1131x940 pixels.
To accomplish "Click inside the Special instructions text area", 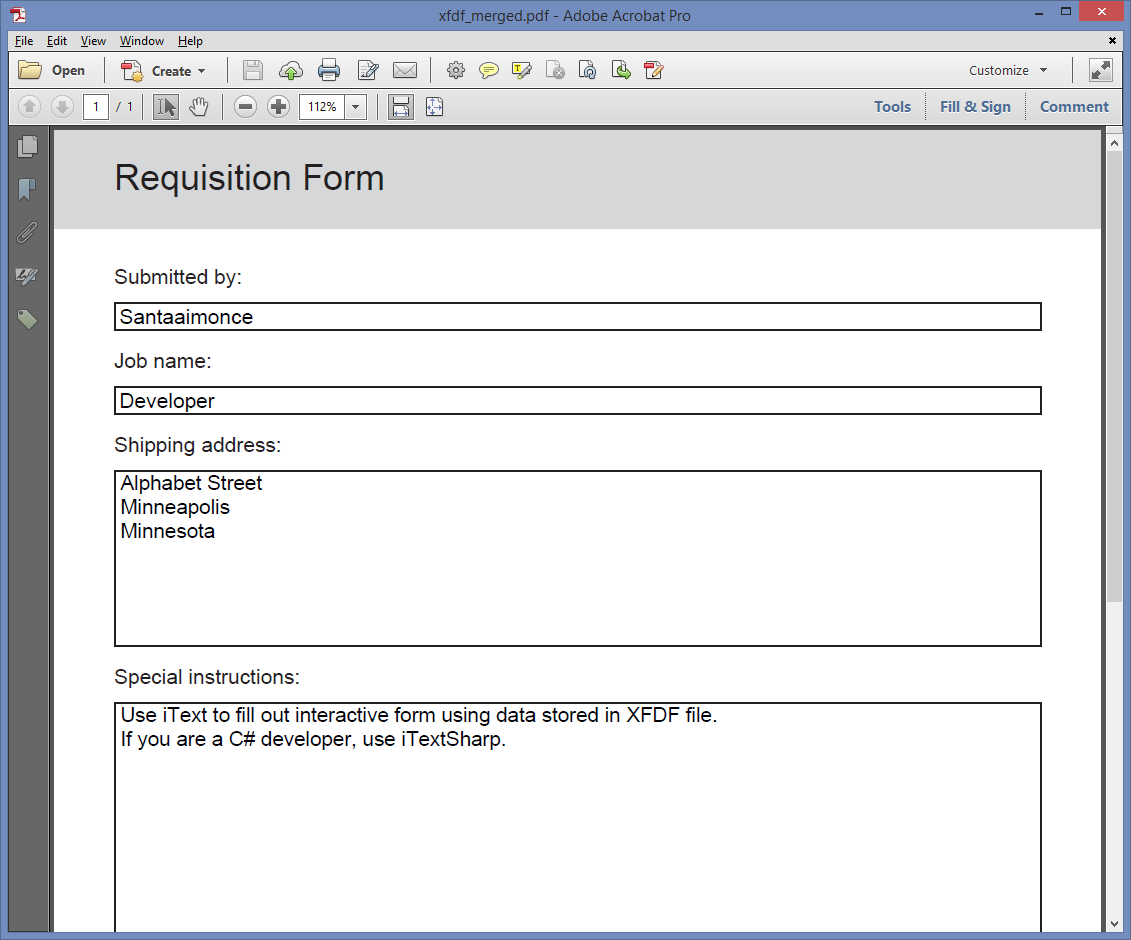I will [578, 817].
